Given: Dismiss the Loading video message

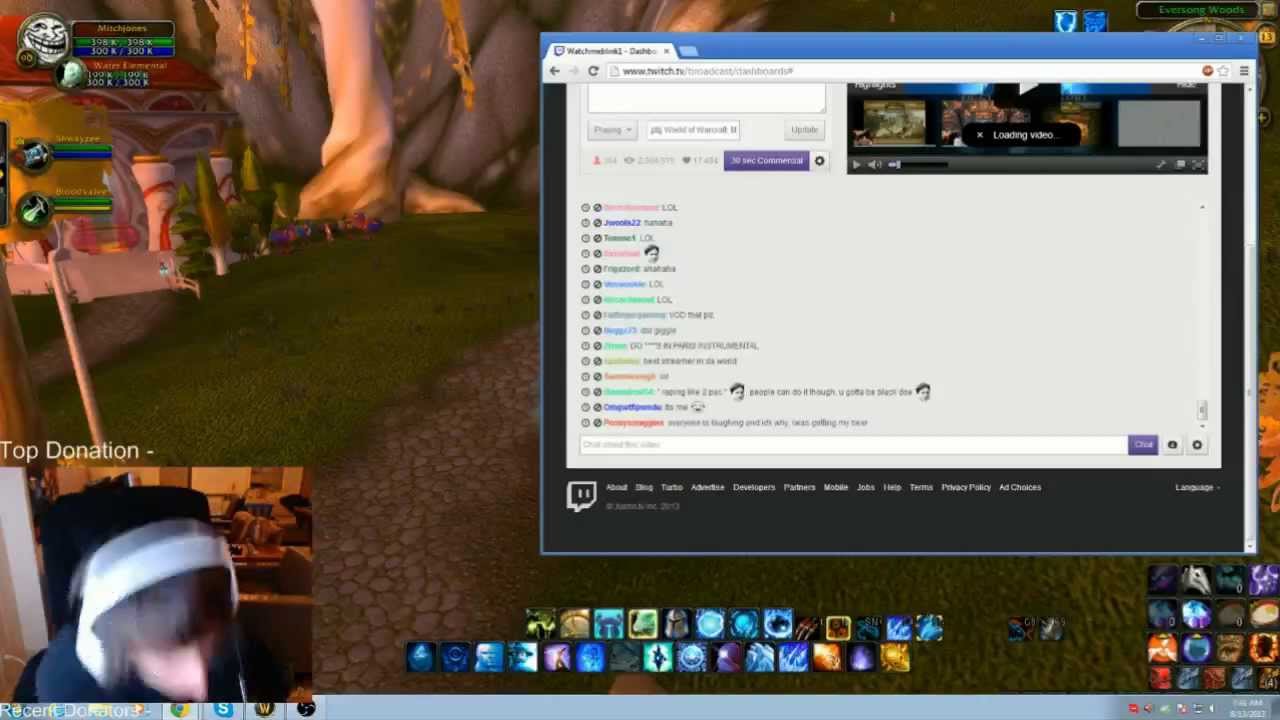Looking at the screenshot, I should tap(980, 135).
